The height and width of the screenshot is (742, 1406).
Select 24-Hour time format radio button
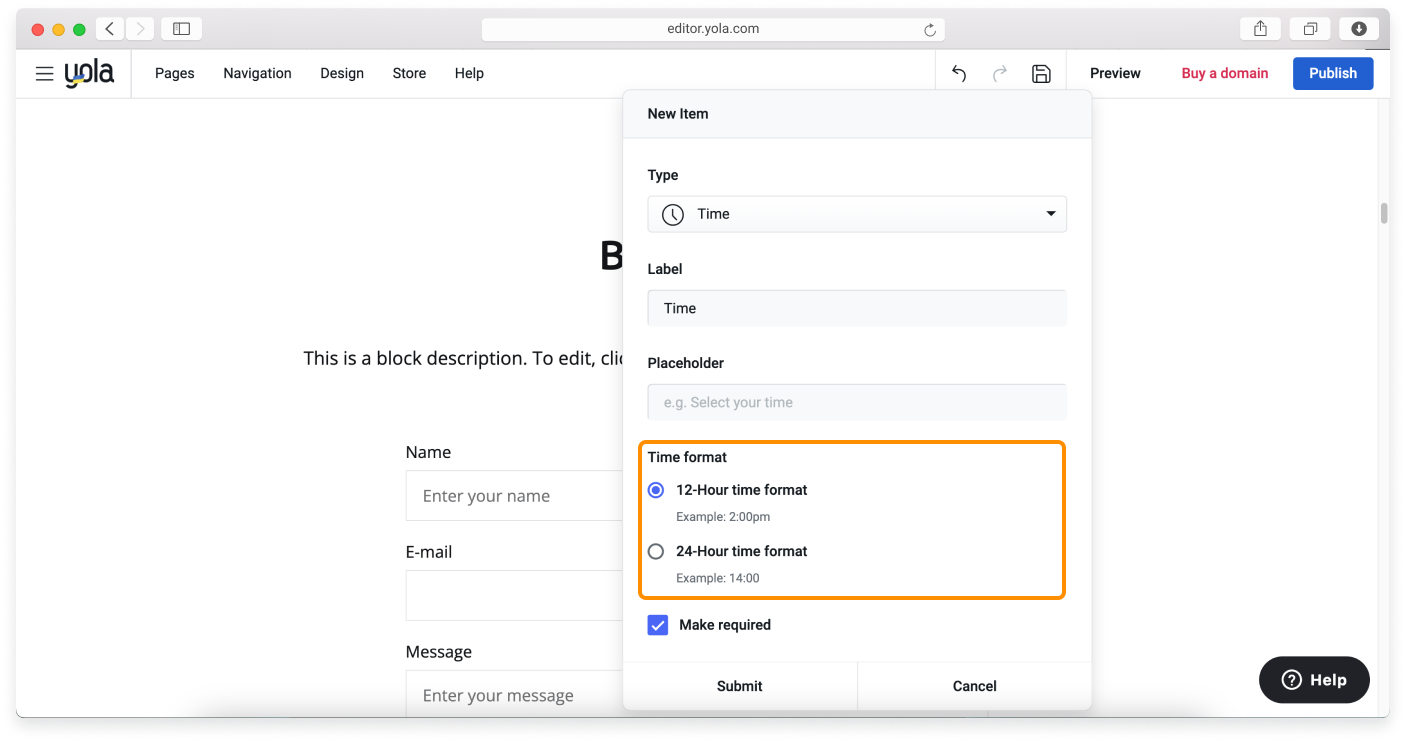coord(656,551)
